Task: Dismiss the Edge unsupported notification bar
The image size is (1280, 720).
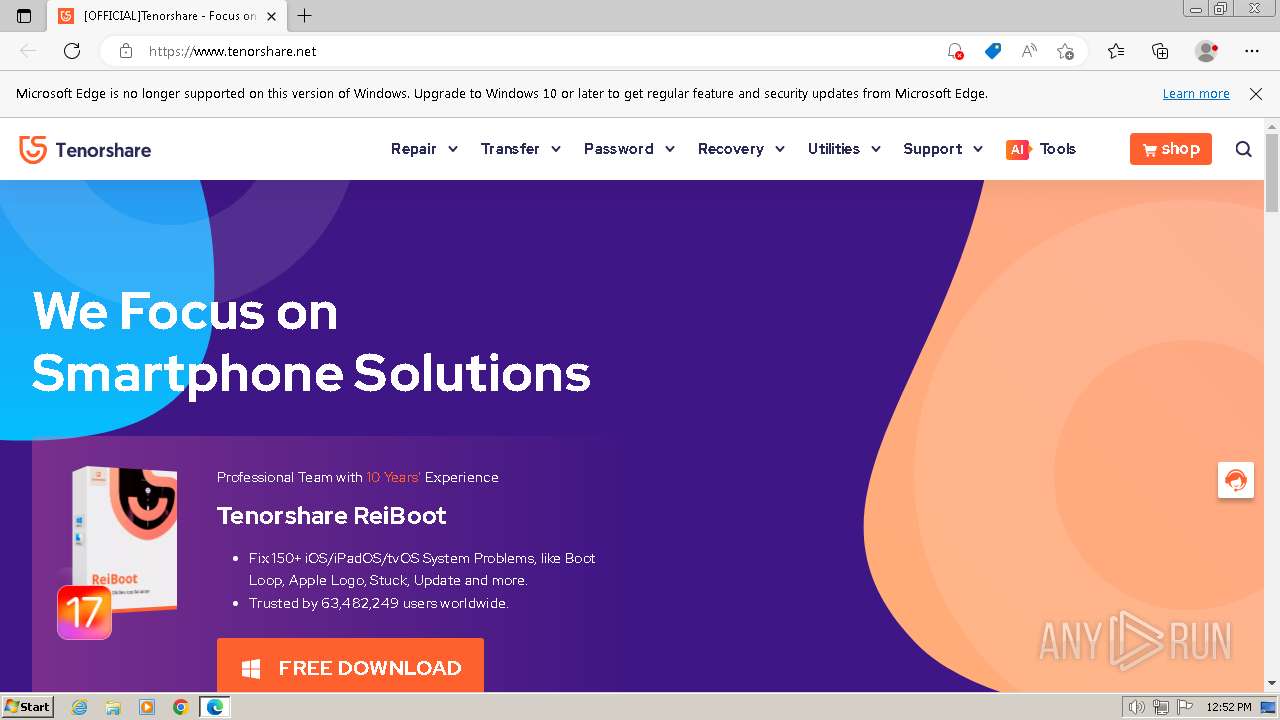Action: [1256, 94]
